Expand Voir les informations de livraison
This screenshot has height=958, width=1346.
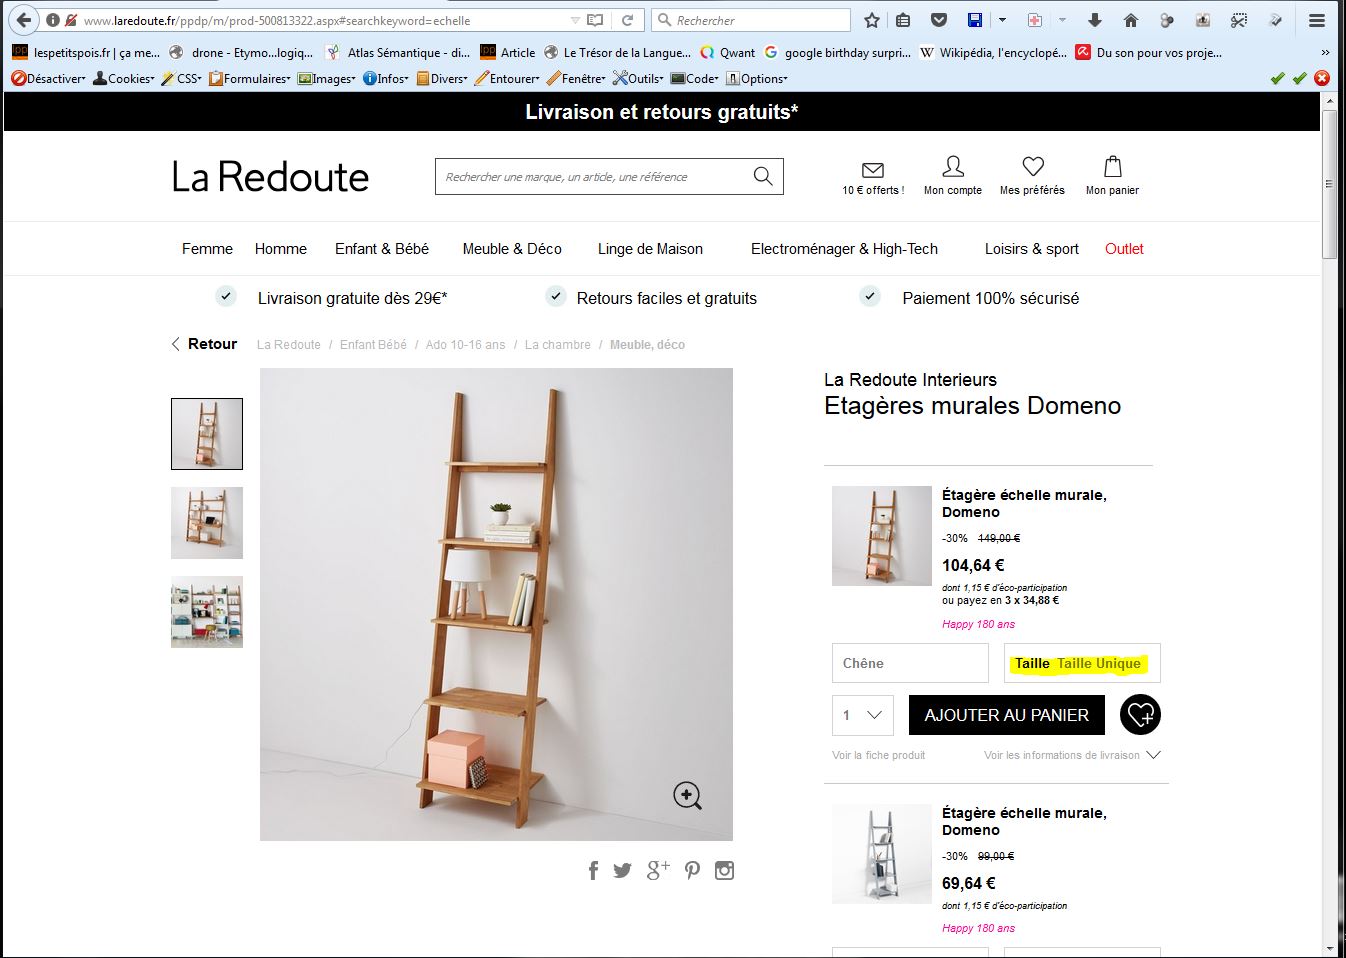tap(1072, 755)
